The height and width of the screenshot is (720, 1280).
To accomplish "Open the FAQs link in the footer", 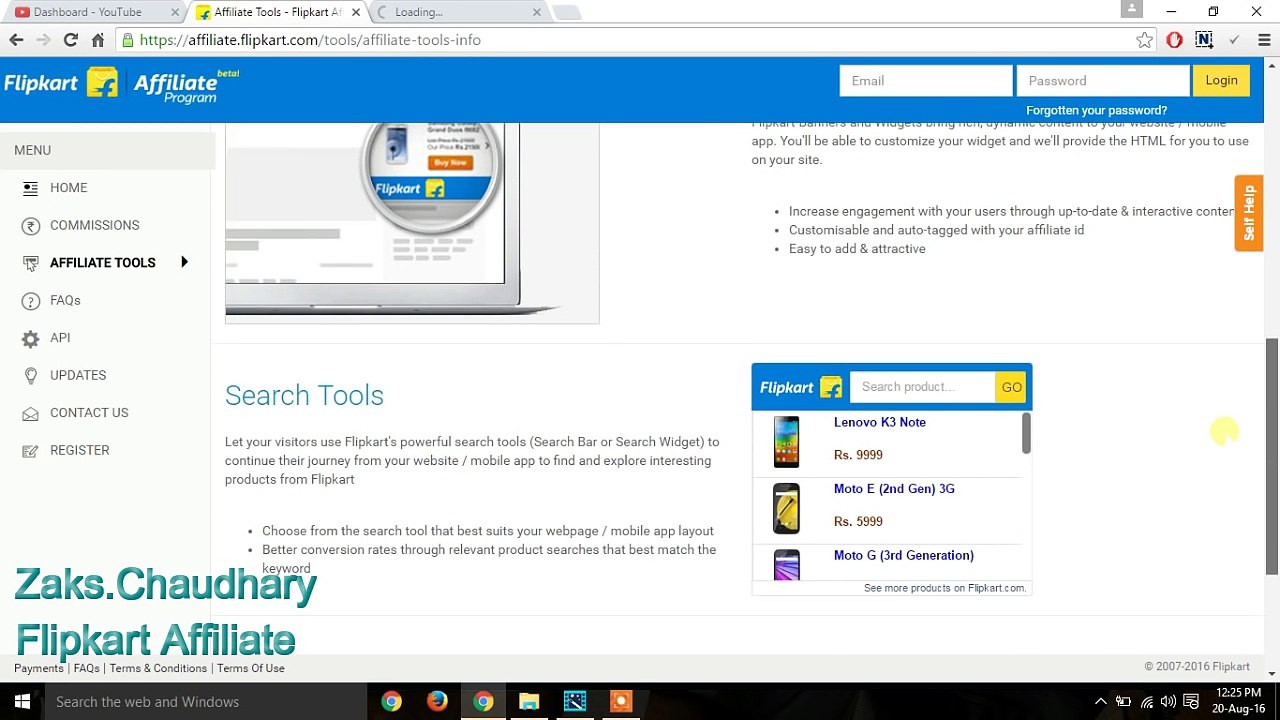I will 87,668.
